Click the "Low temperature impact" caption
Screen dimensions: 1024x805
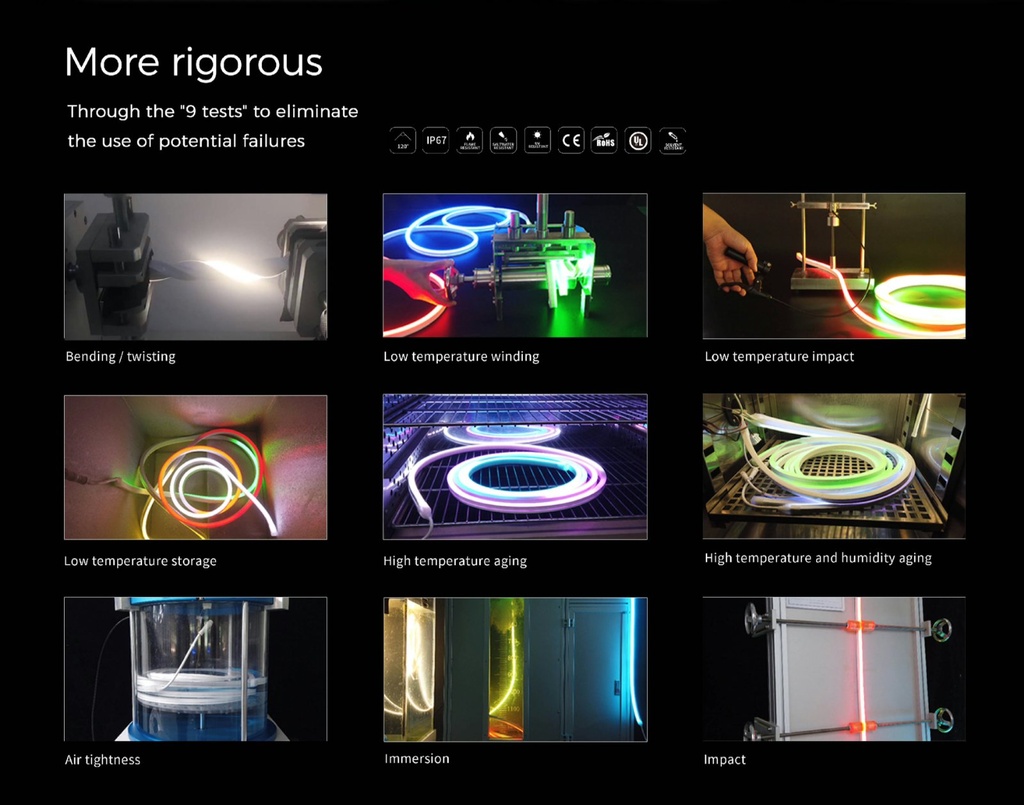779,356
